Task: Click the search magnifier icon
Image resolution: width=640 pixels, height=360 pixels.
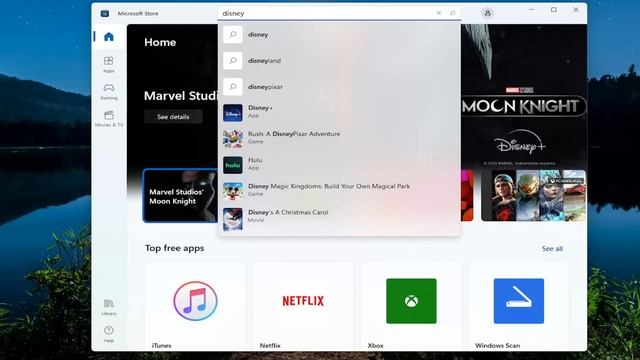Action: [x=453, y=13]
